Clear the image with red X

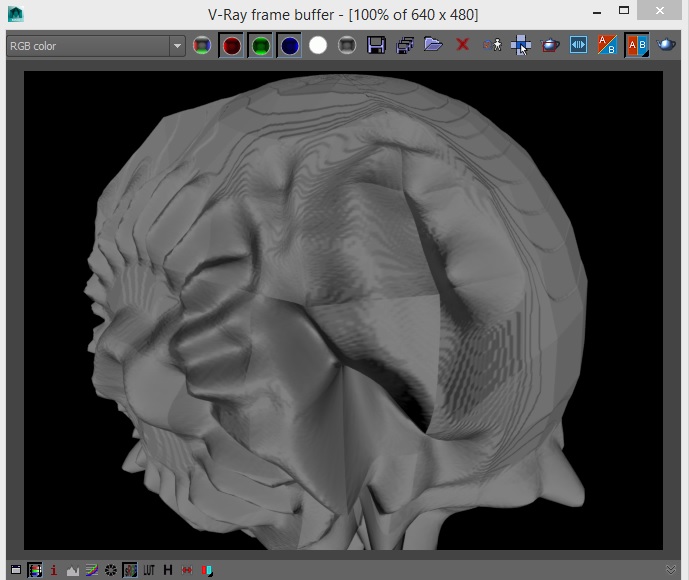462,45
